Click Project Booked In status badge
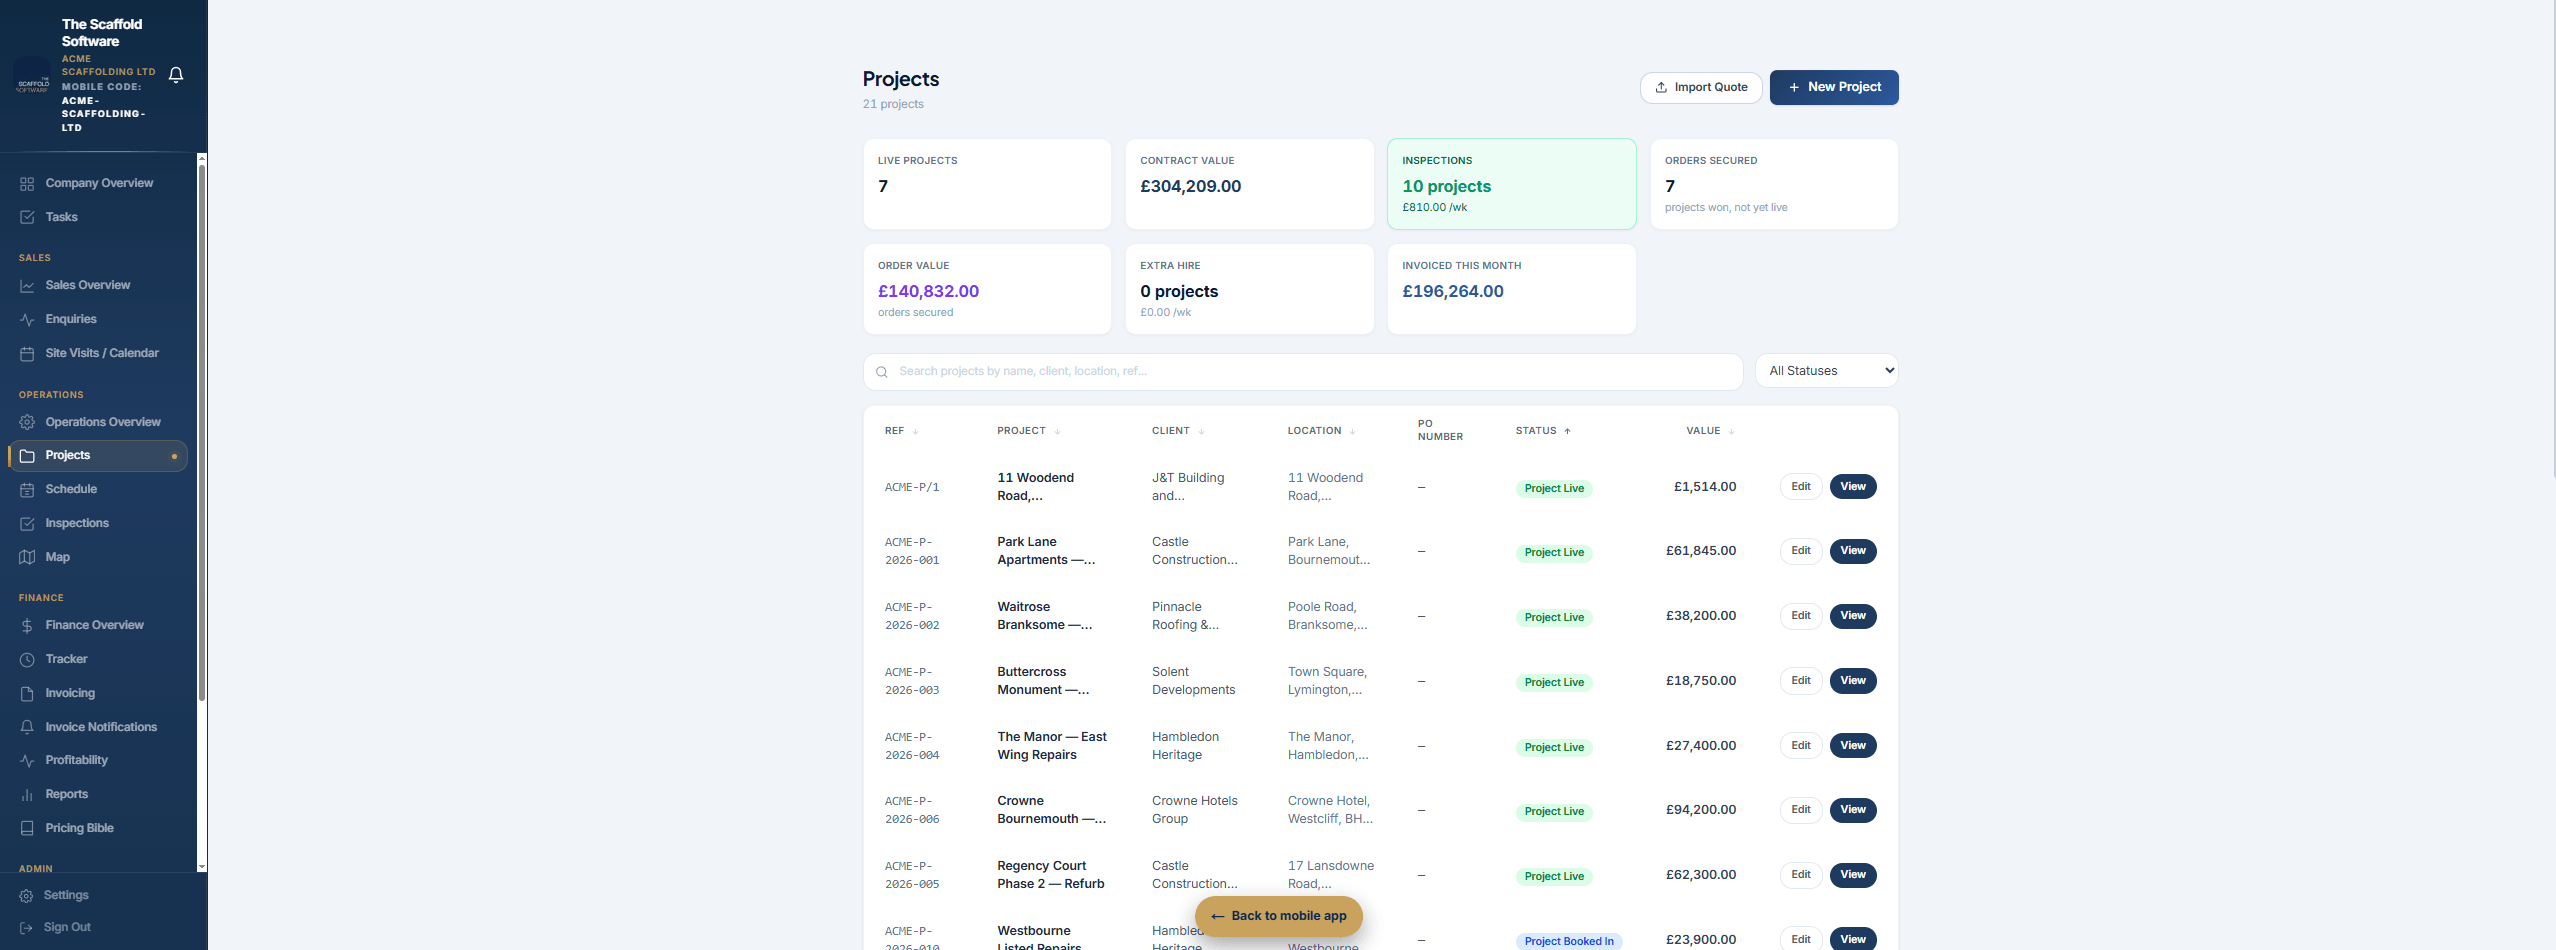The height and width of the screenshot is (950, 2556). [1568, 941]
